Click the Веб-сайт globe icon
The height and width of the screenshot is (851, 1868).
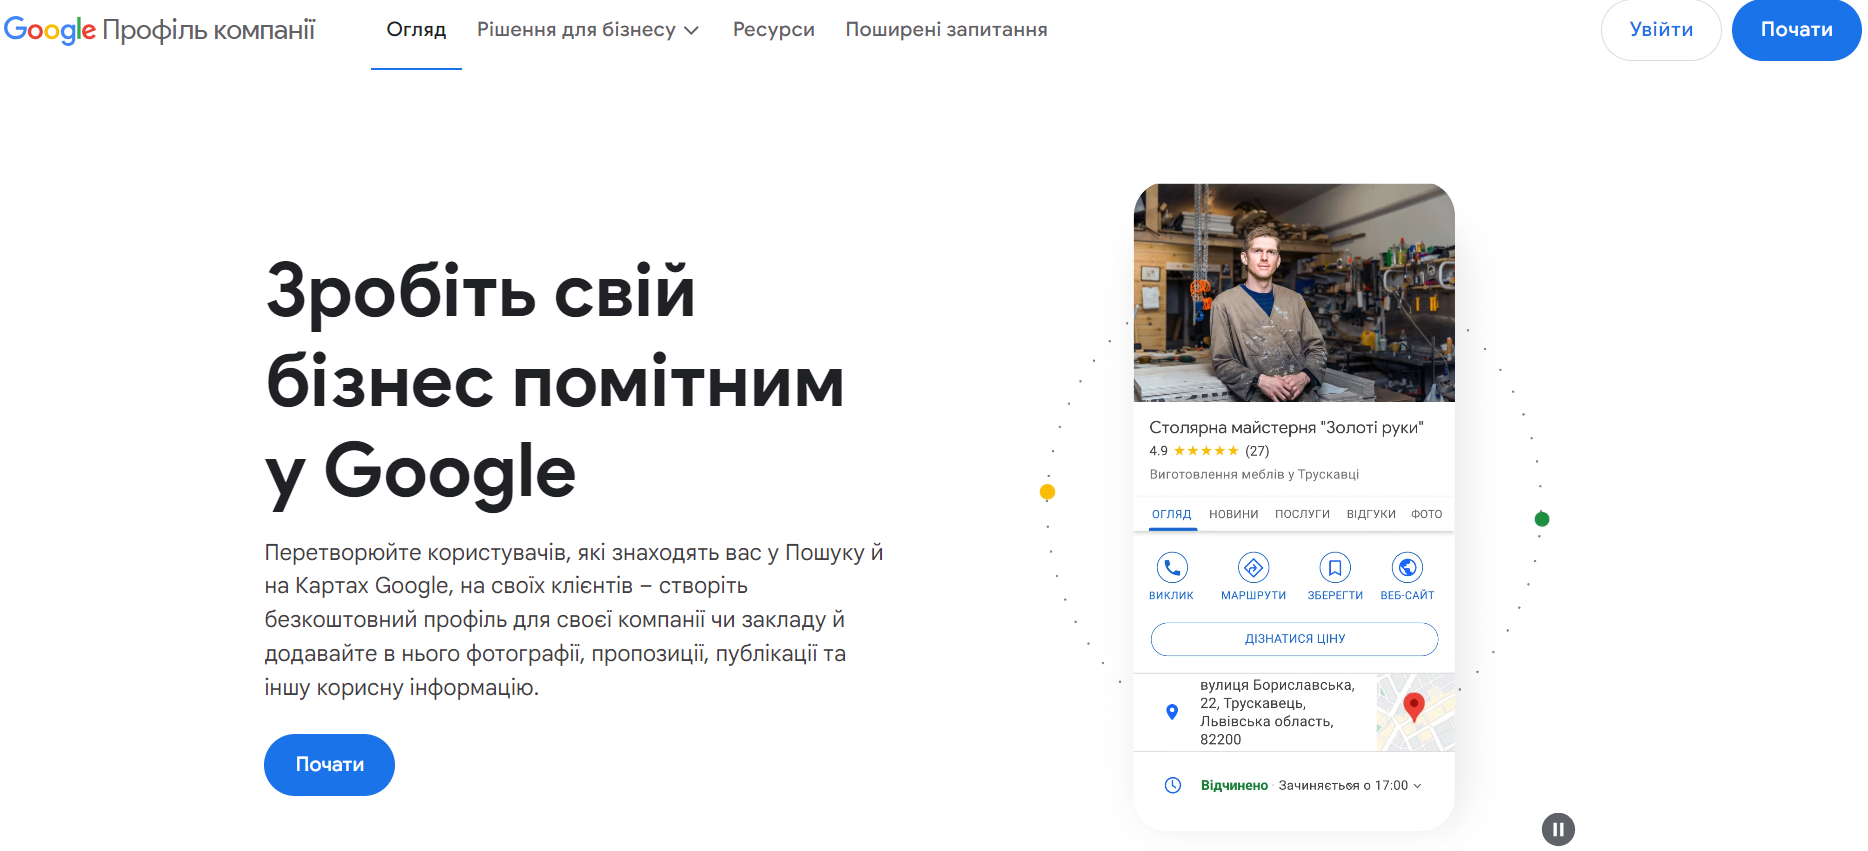pyautogui.click(x=1407, y=568)
